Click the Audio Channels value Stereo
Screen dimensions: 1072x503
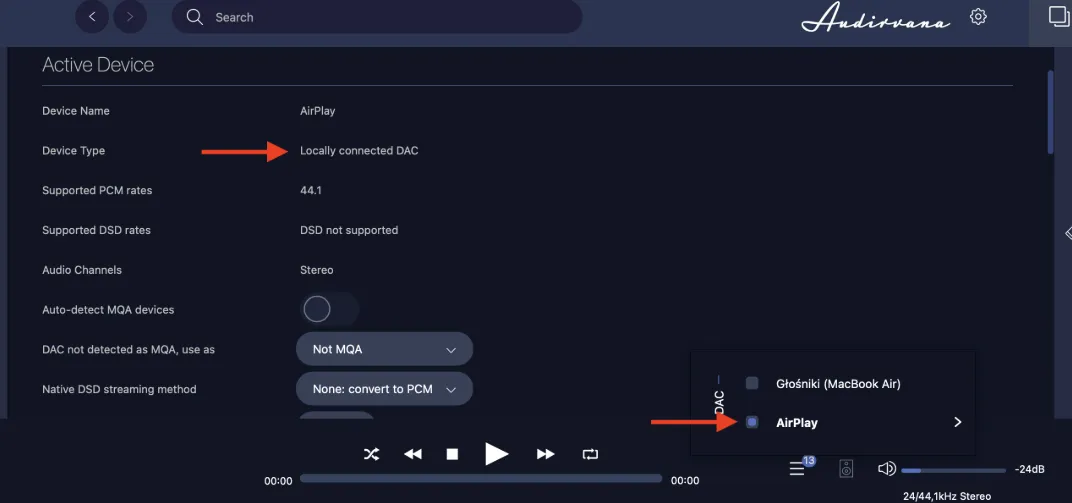(317, 270)
